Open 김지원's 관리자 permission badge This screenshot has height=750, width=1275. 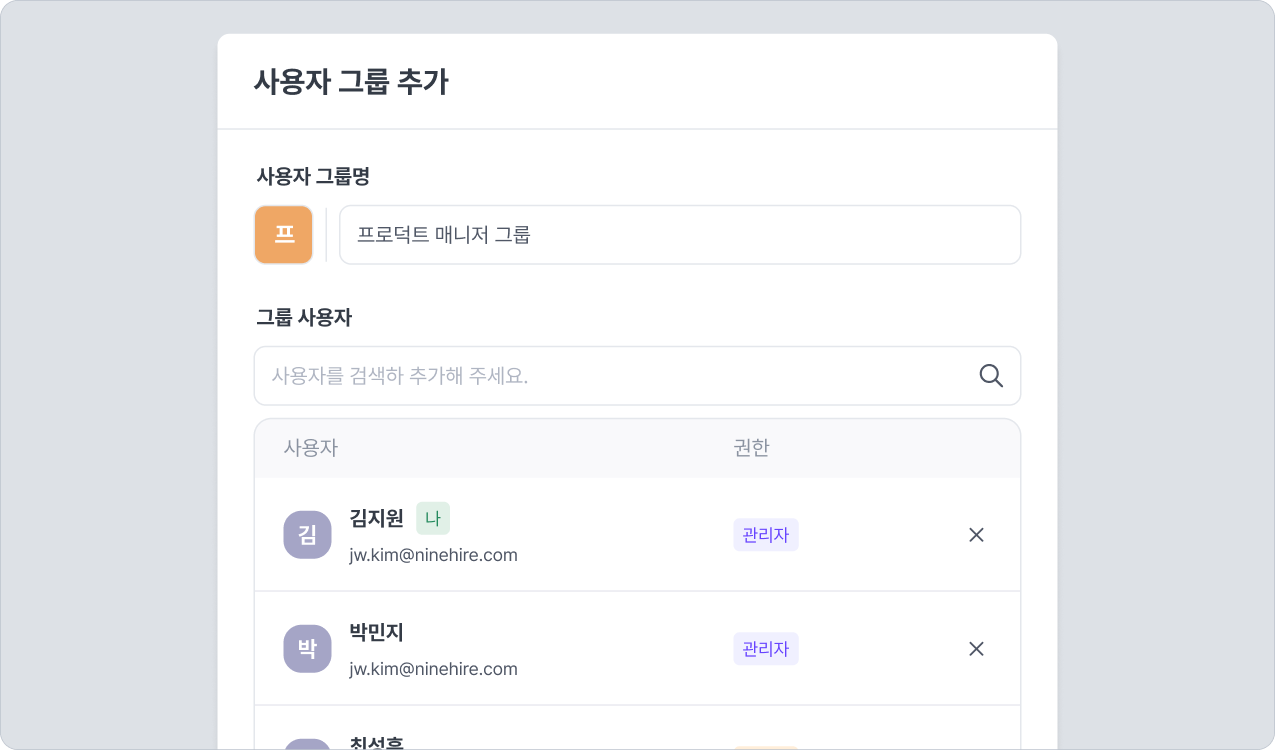click(765, 535)
